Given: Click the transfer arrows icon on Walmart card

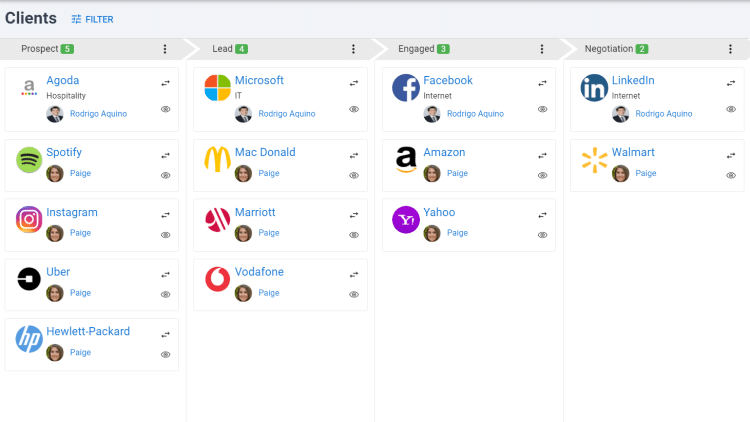Looking at the screenshot, I should click(731, 155).
